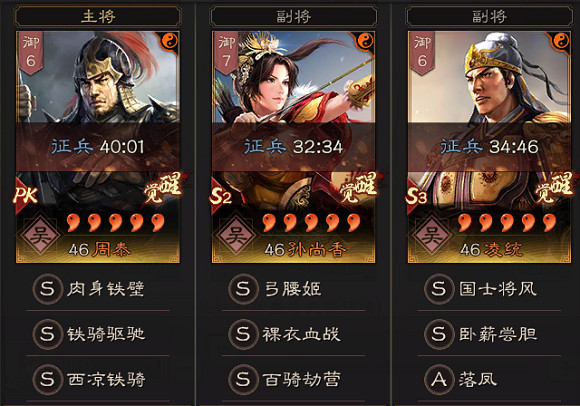Tap the 吴 faction emblem on 凌统's card
Viewport: 580px width, 406px height.
432,235
